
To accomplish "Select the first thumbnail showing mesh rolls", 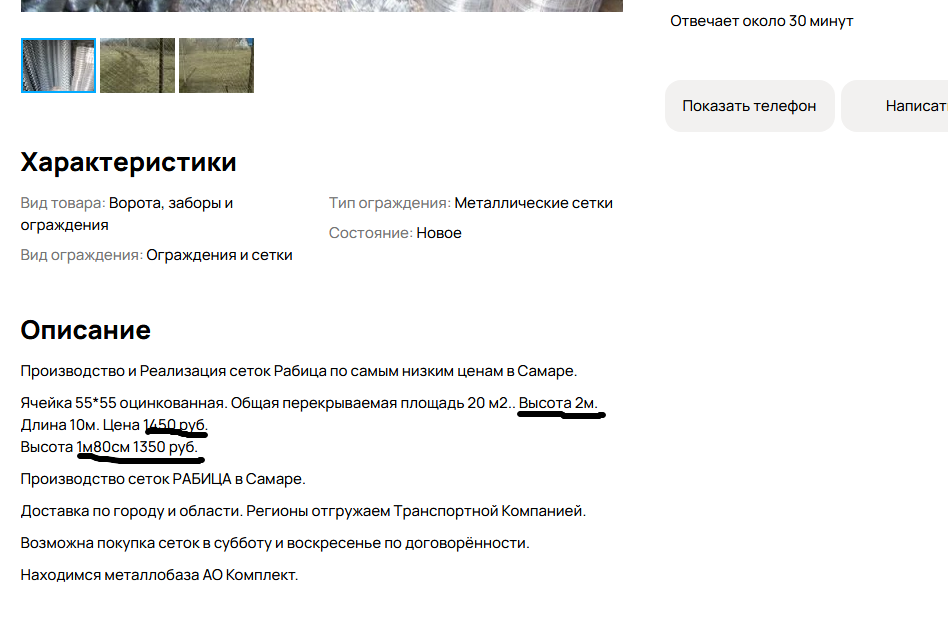I will pyautogui.click(x=58, y=66).
